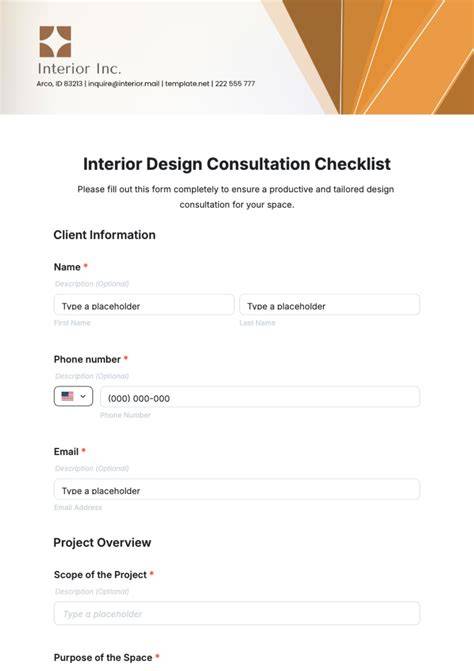The width and height of the screenshot is (474, 671).
Task: Select the Interior Design Consultation Checklist title
Action: 237,164
